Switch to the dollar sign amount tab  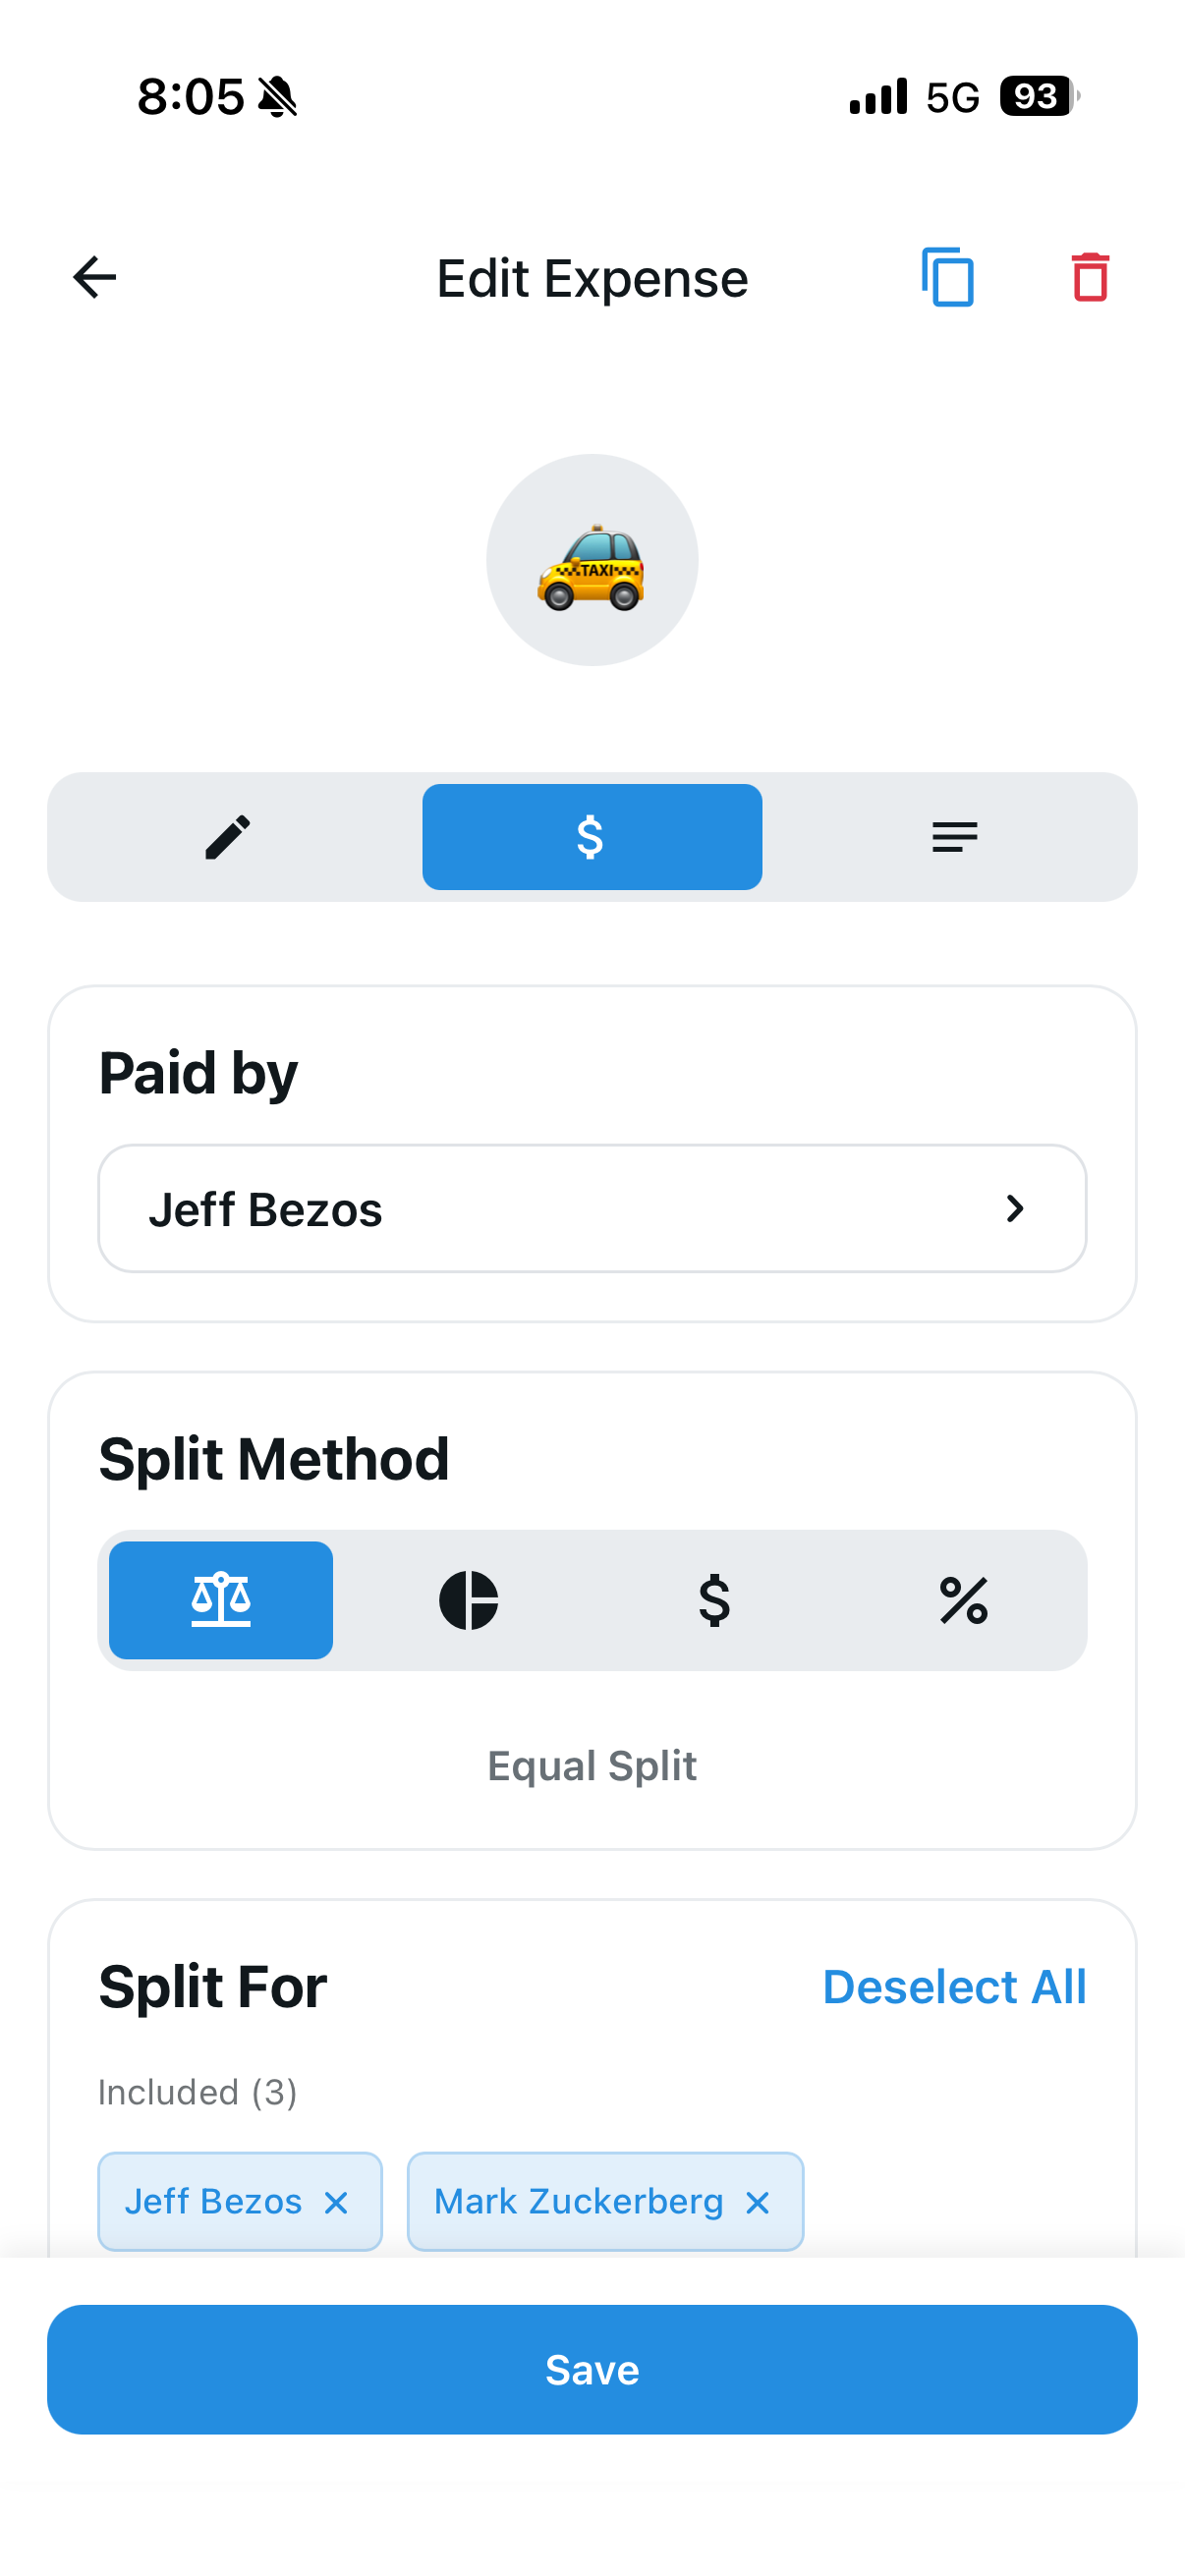pyautogui.click(x=592, y=837)
